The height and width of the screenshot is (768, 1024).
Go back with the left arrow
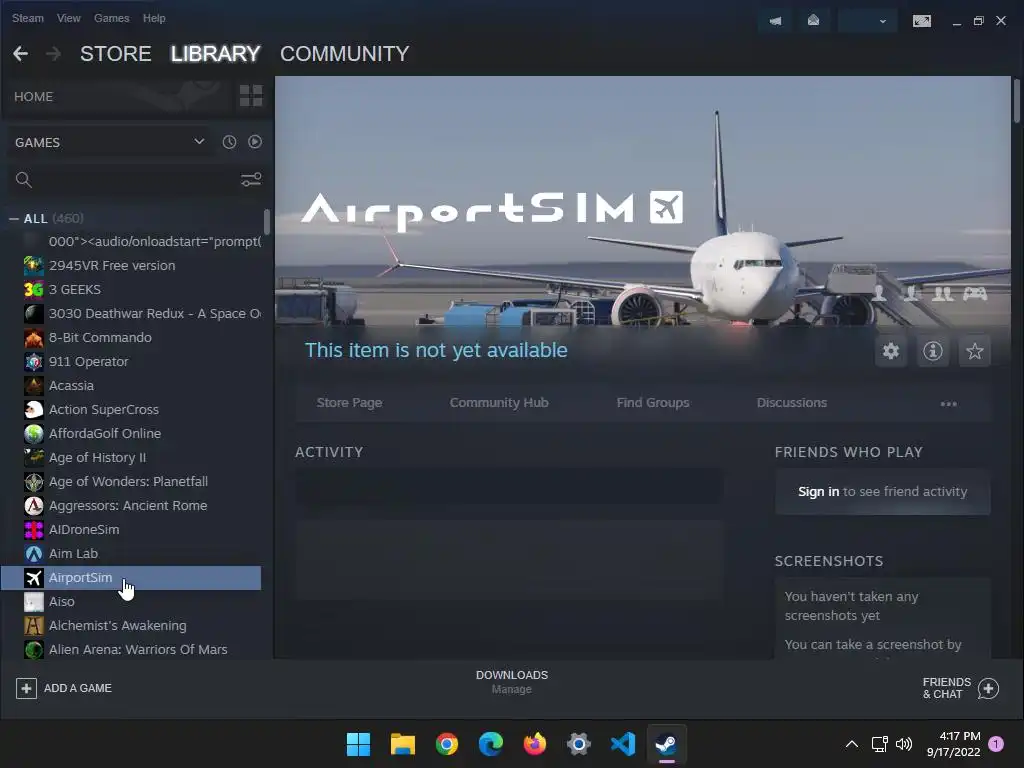20,54
